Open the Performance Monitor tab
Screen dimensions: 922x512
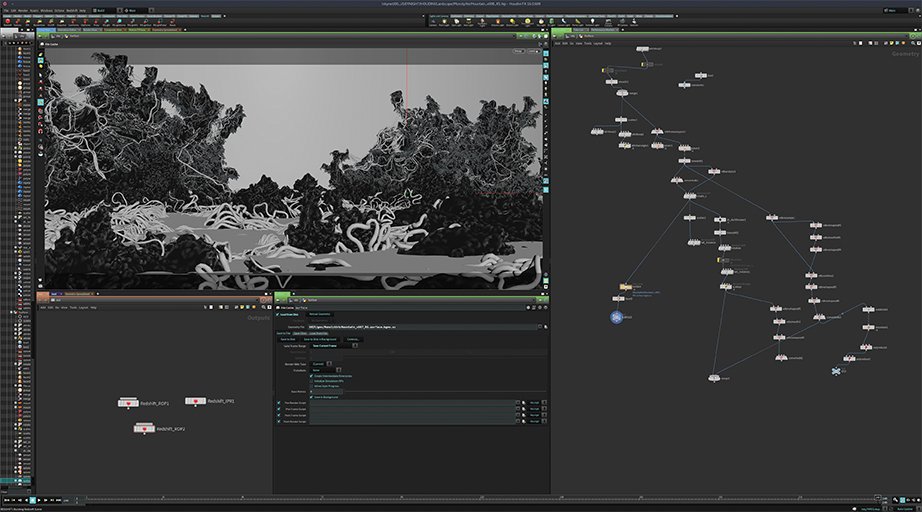point(604,29)
